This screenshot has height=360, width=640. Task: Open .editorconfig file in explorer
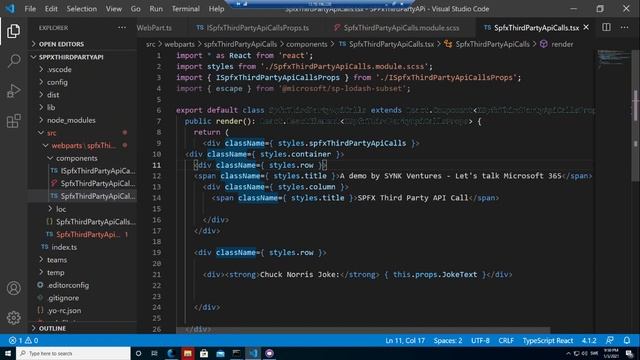click(x=68, y=285)
